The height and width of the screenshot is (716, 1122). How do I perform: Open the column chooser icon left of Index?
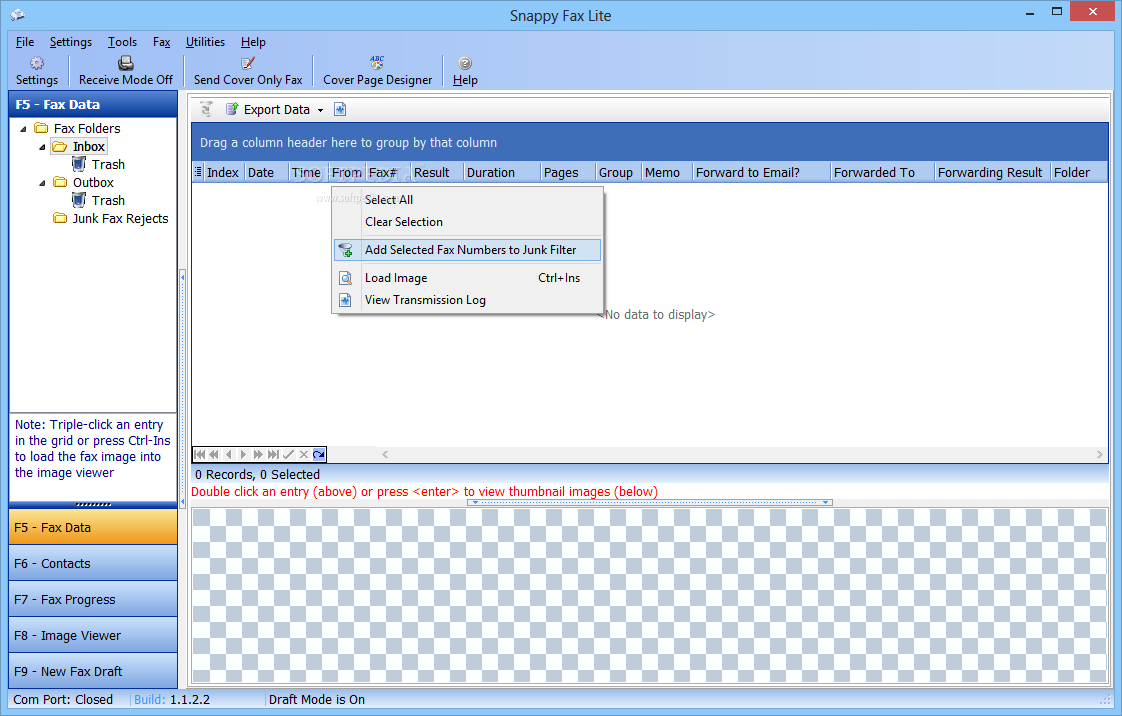[x=198, y=172]
